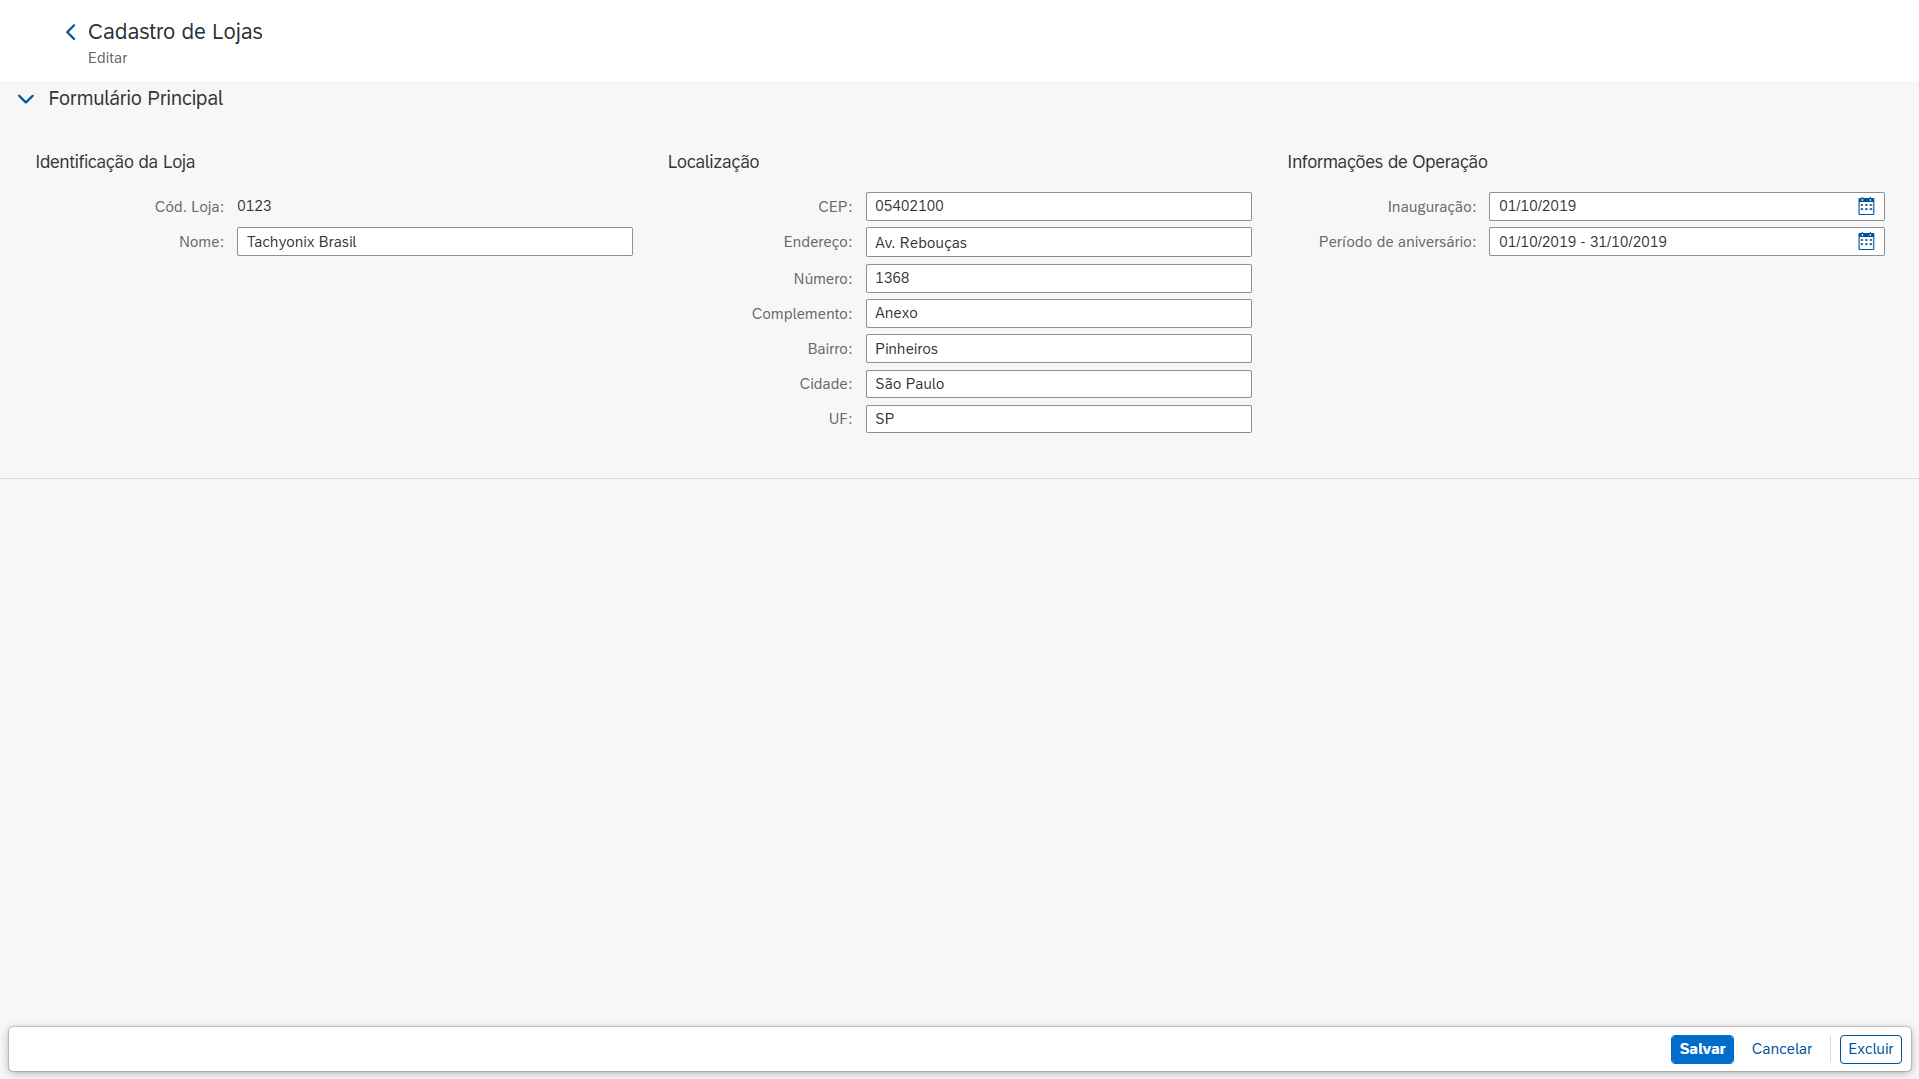Click the Inauguração date input
This screenshot has height=1079, width=1919.
(1668, 206)
